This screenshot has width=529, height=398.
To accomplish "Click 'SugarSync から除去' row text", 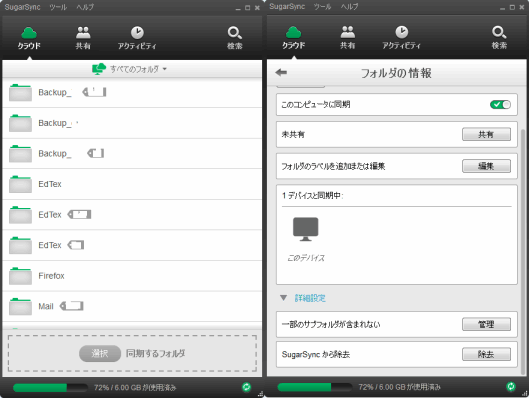I will (x=316, y=354).
